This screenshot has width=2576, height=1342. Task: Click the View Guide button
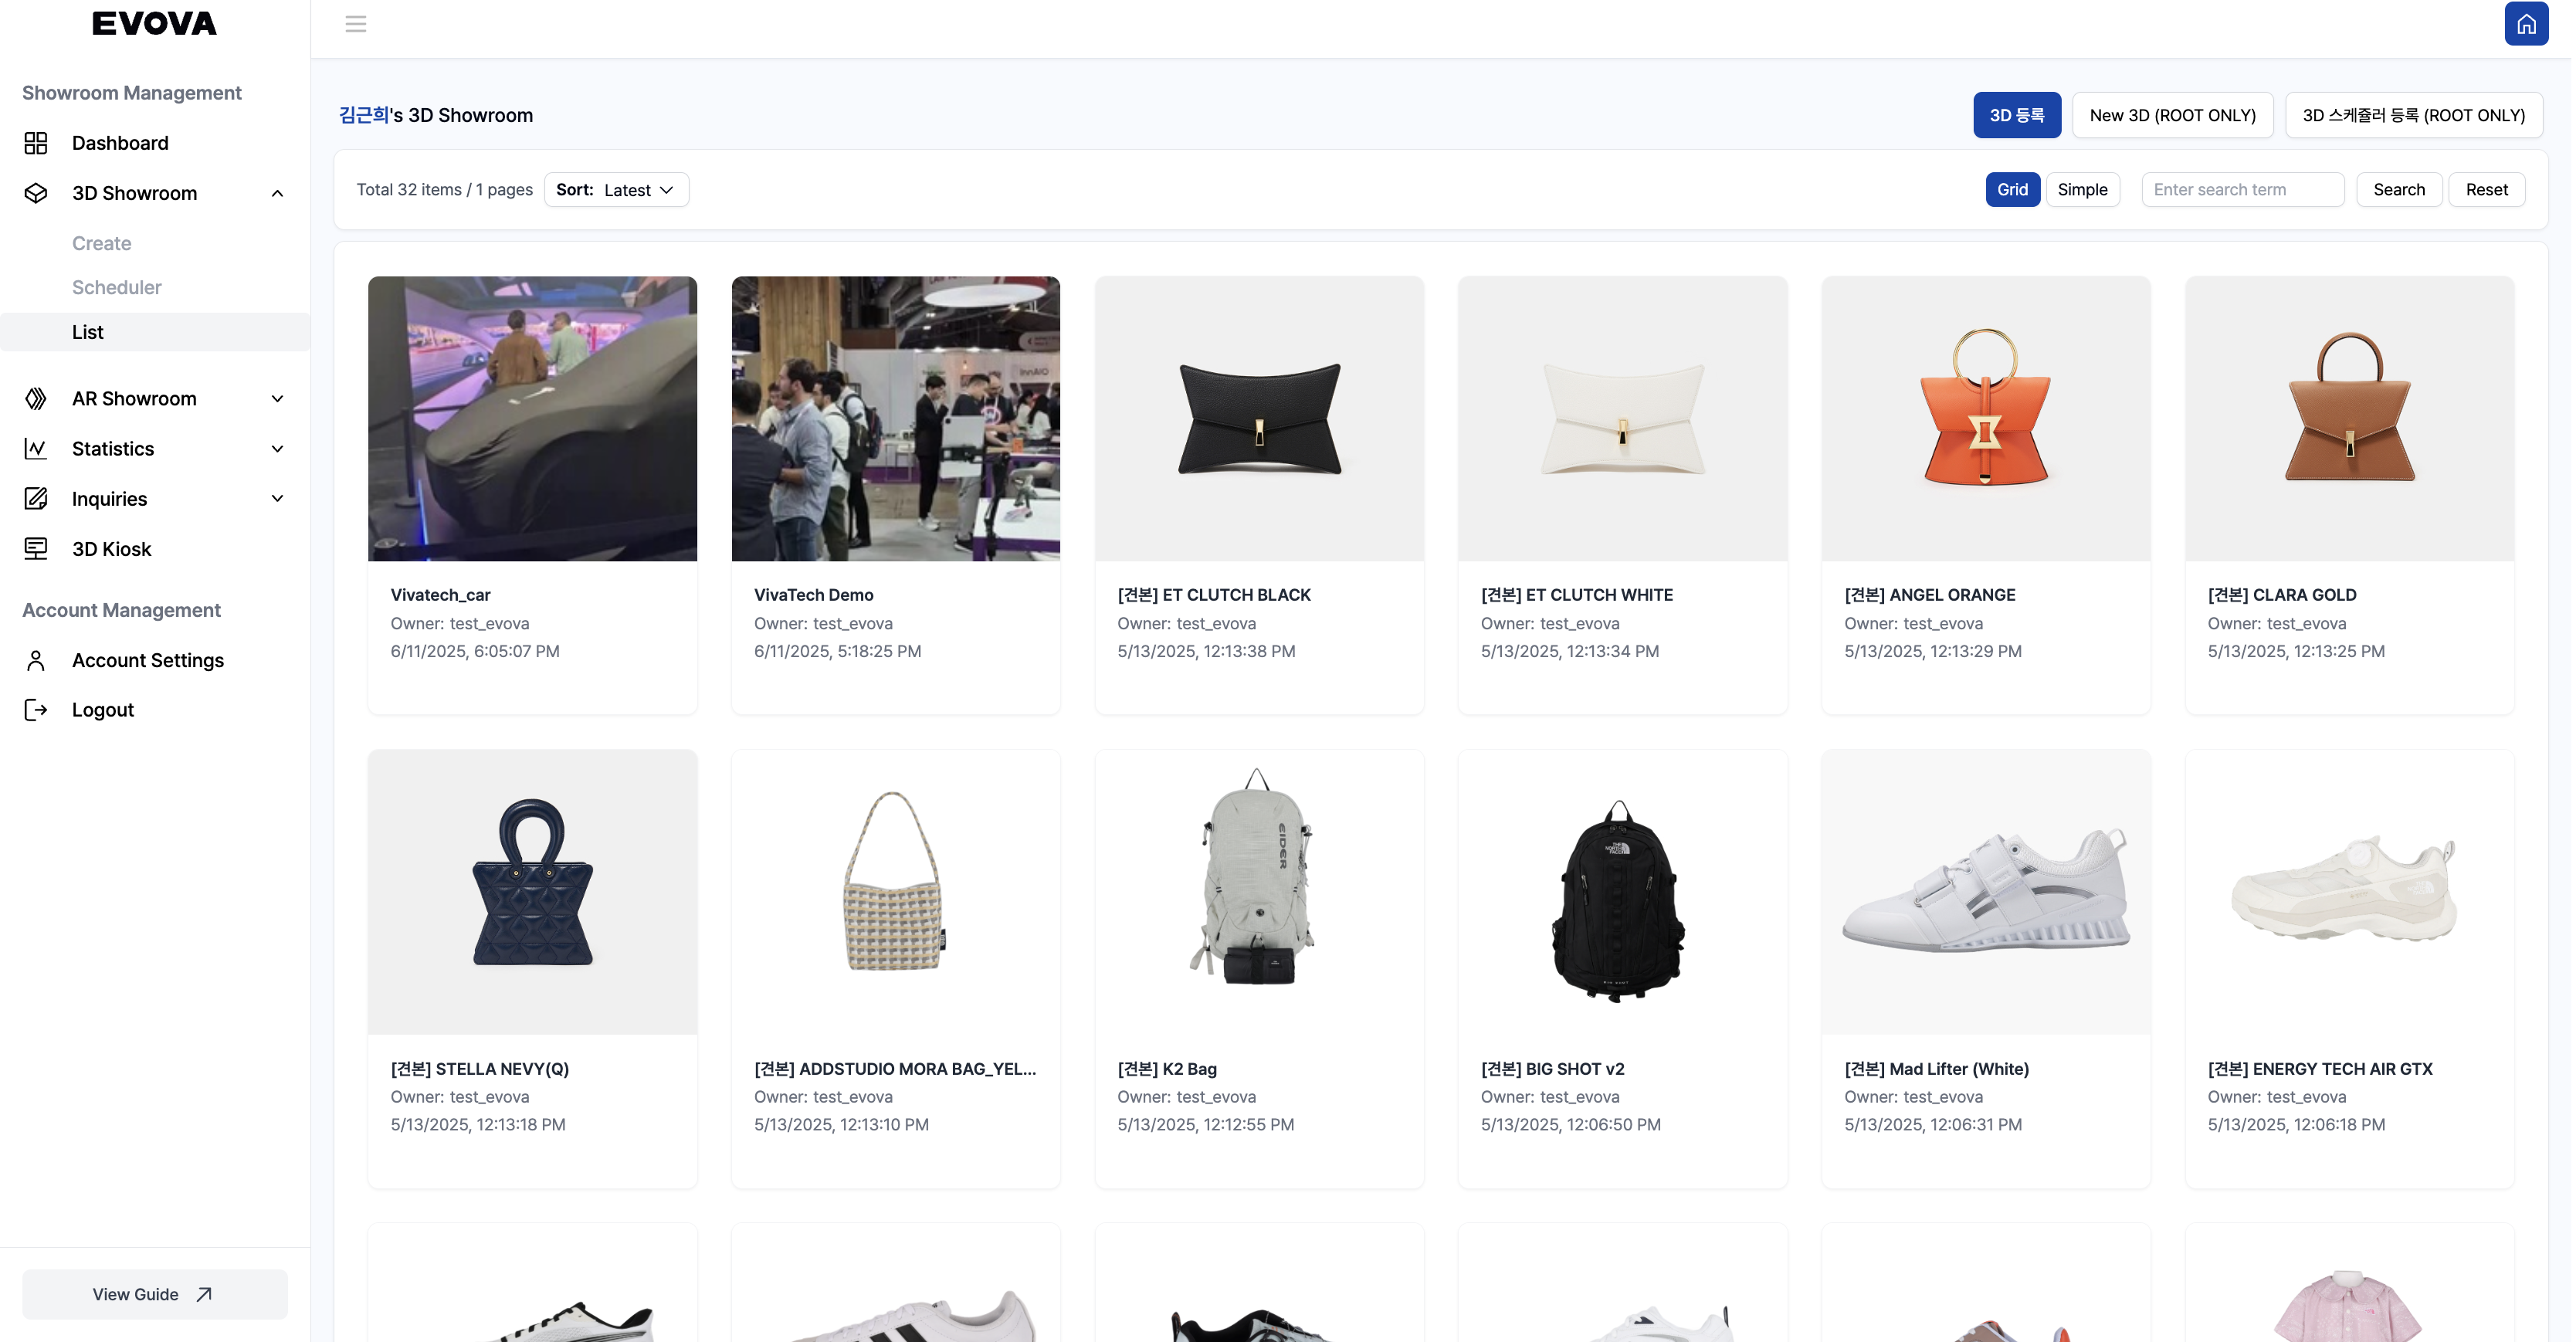154,1293
